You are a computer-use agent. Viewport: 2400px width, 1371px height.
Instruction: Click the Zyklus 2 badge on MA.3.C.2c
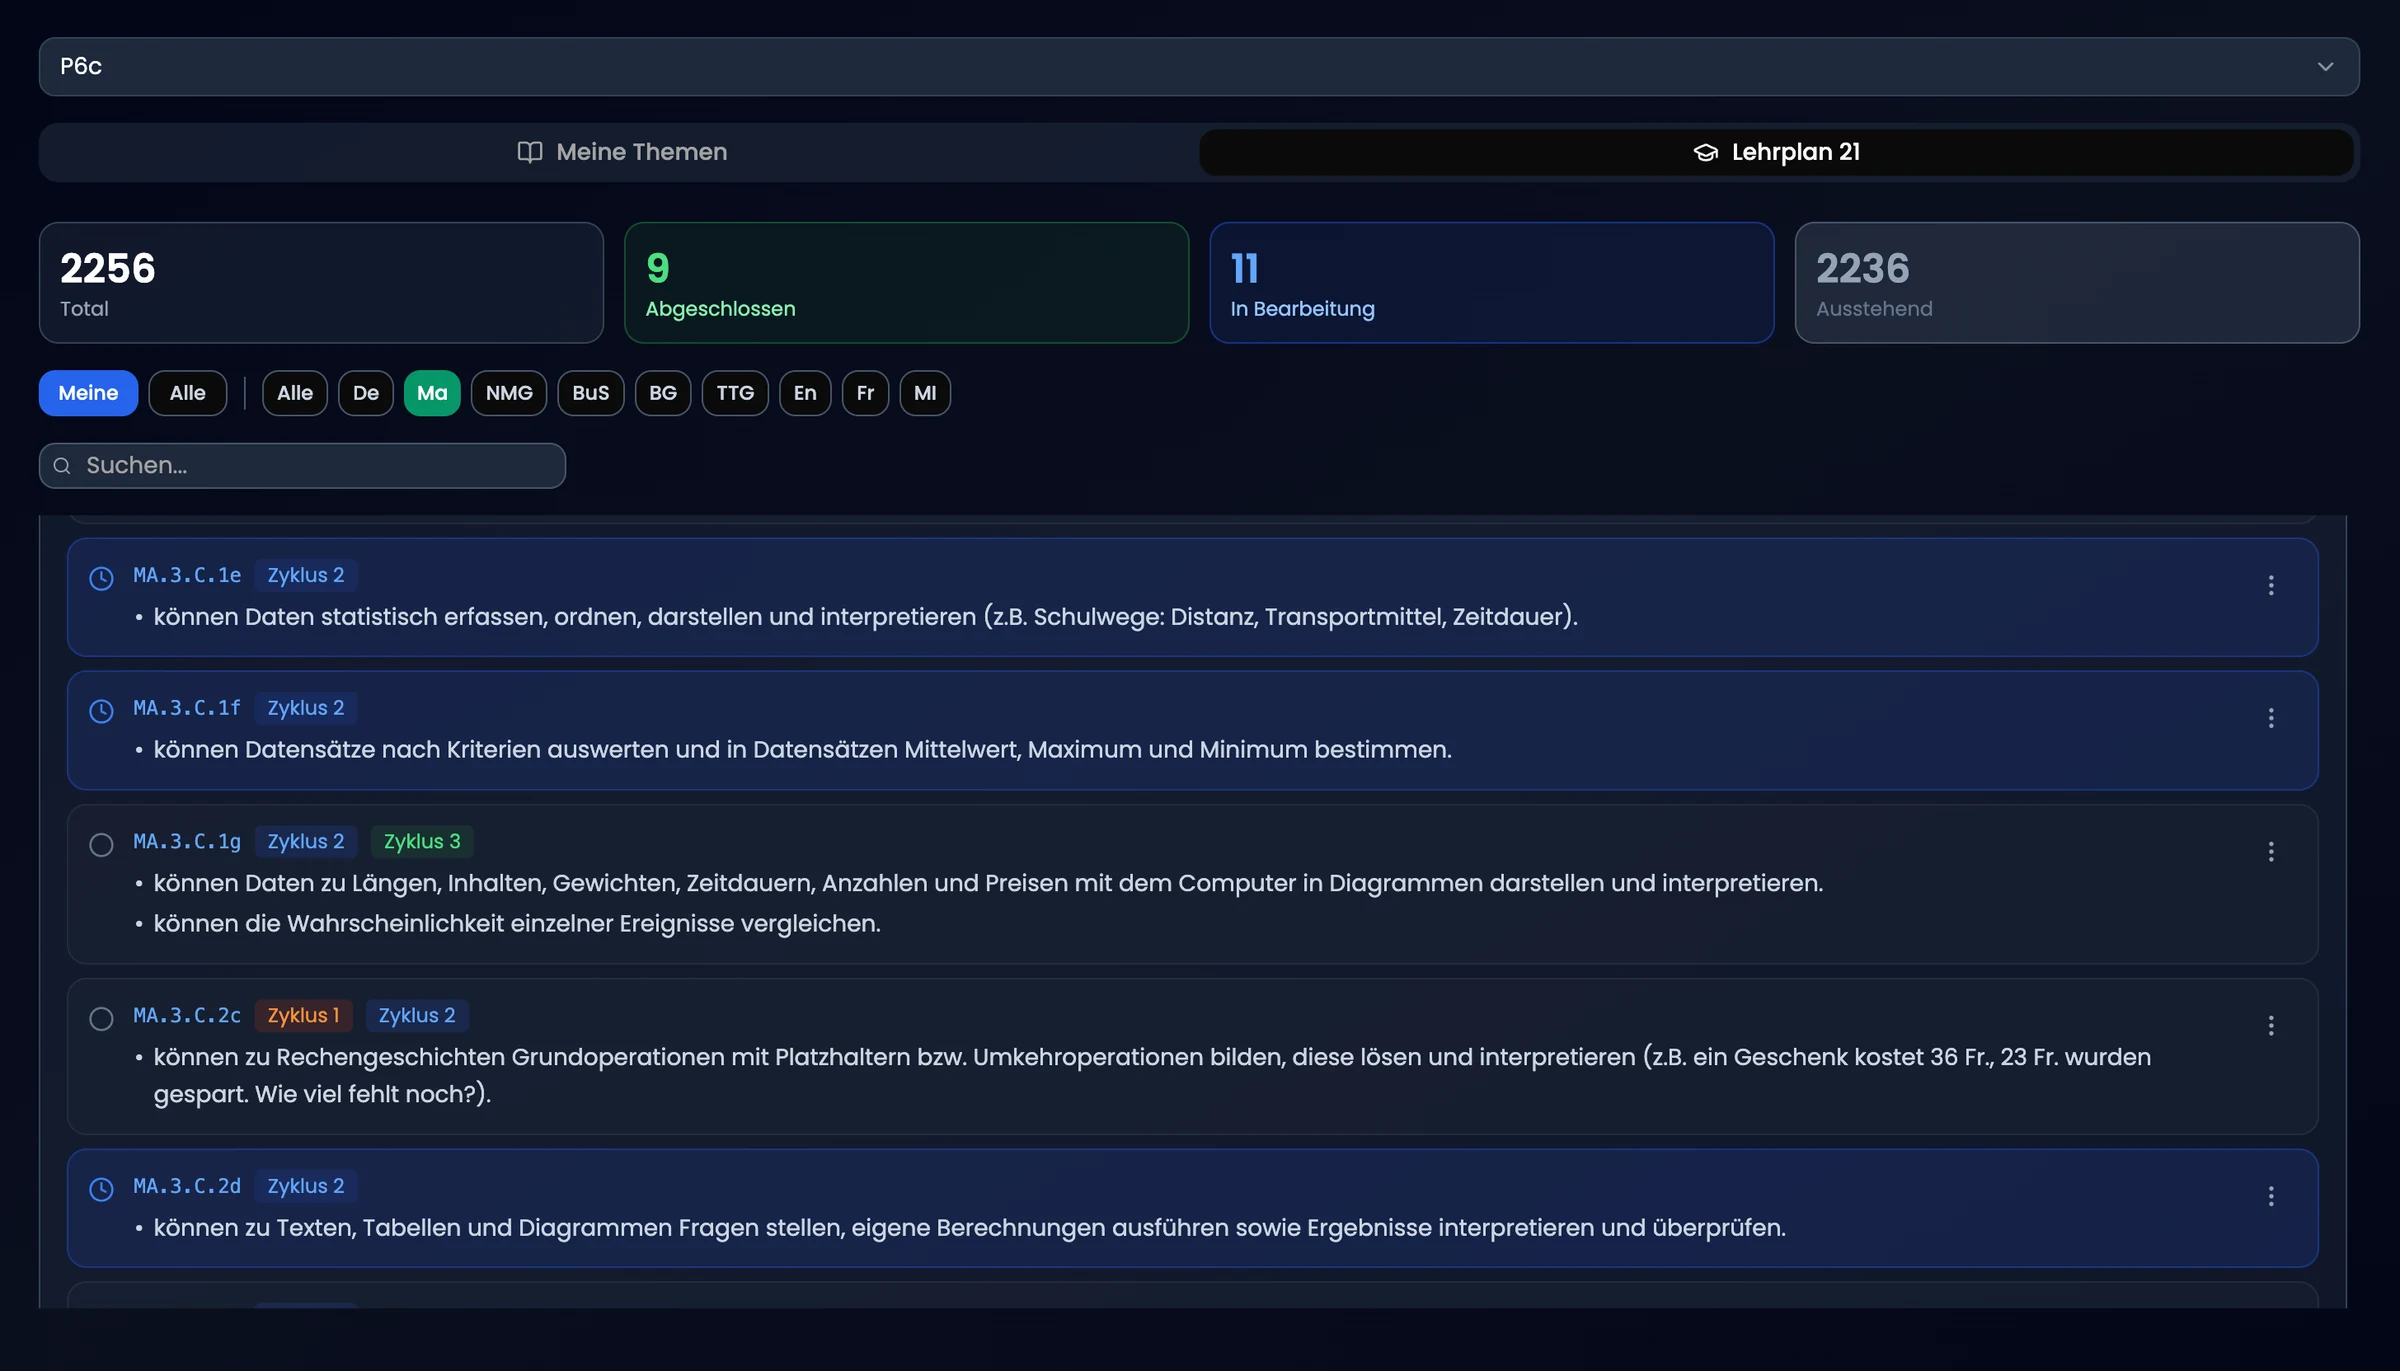(417, 1015)
